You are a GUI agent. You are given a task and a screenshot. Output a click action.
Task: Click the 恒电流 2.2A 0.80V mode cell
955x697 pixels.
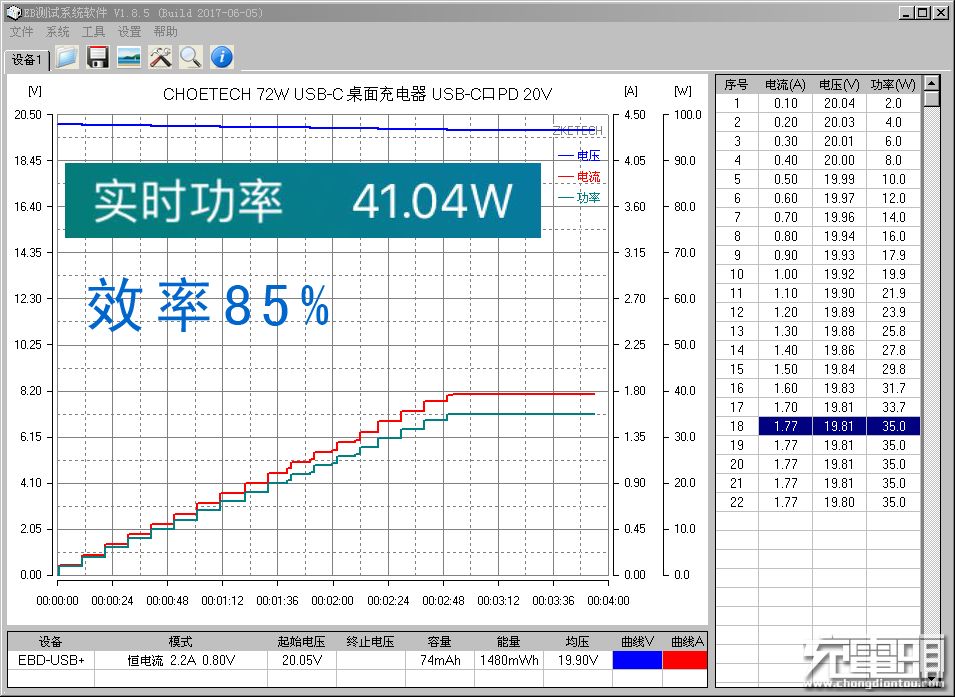pos(181,660)
